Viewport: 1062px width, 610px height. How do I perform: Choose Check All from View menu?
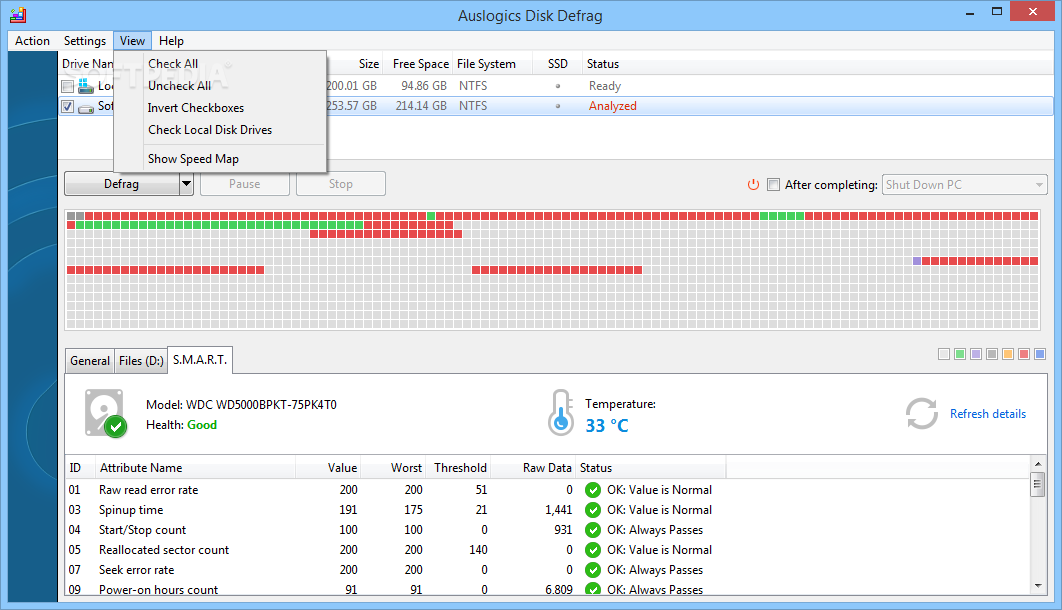[x=221, y=64]
